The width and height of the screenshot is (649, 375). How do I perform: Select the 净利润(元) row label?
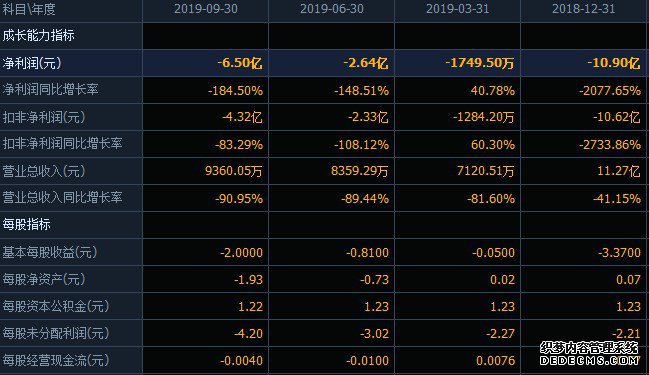coord(32,63)
